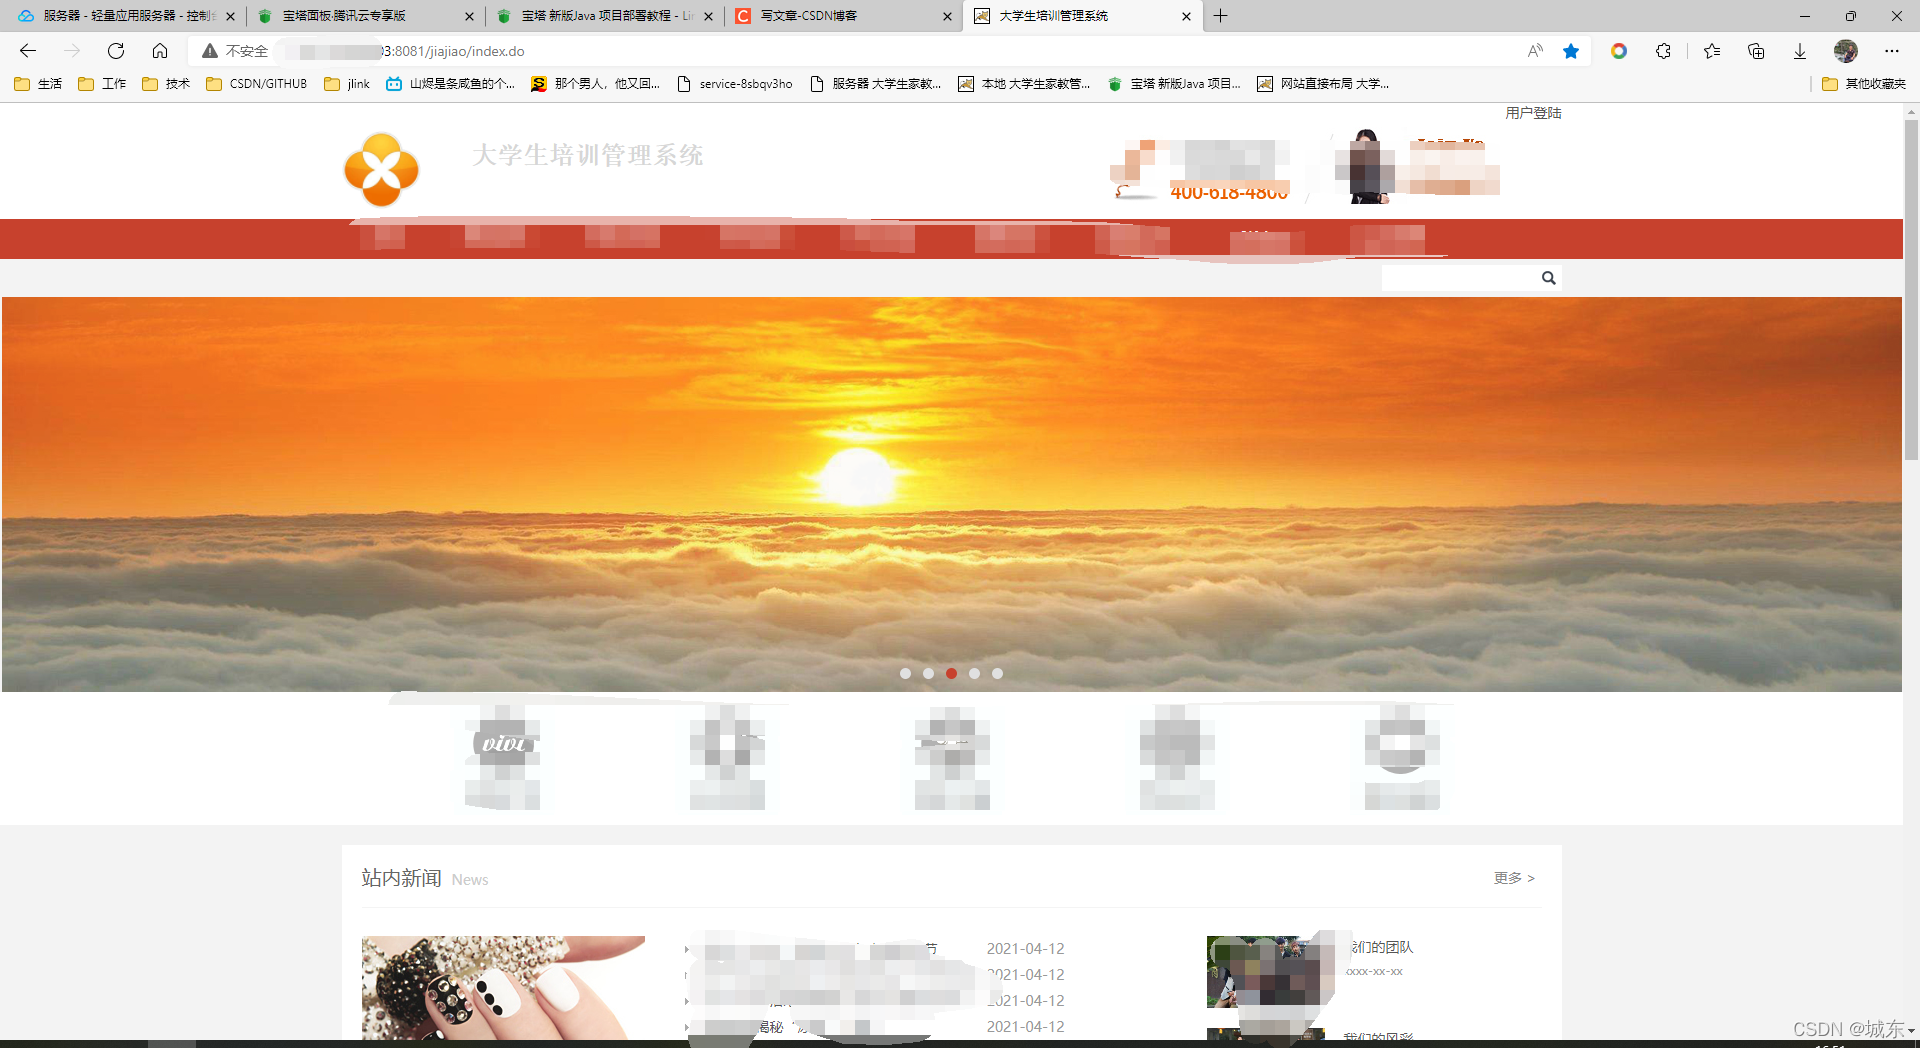Click the not-secure warning icon in address bar
The width and height of the screenshot is (1920, 1048).
click(210, 51)
